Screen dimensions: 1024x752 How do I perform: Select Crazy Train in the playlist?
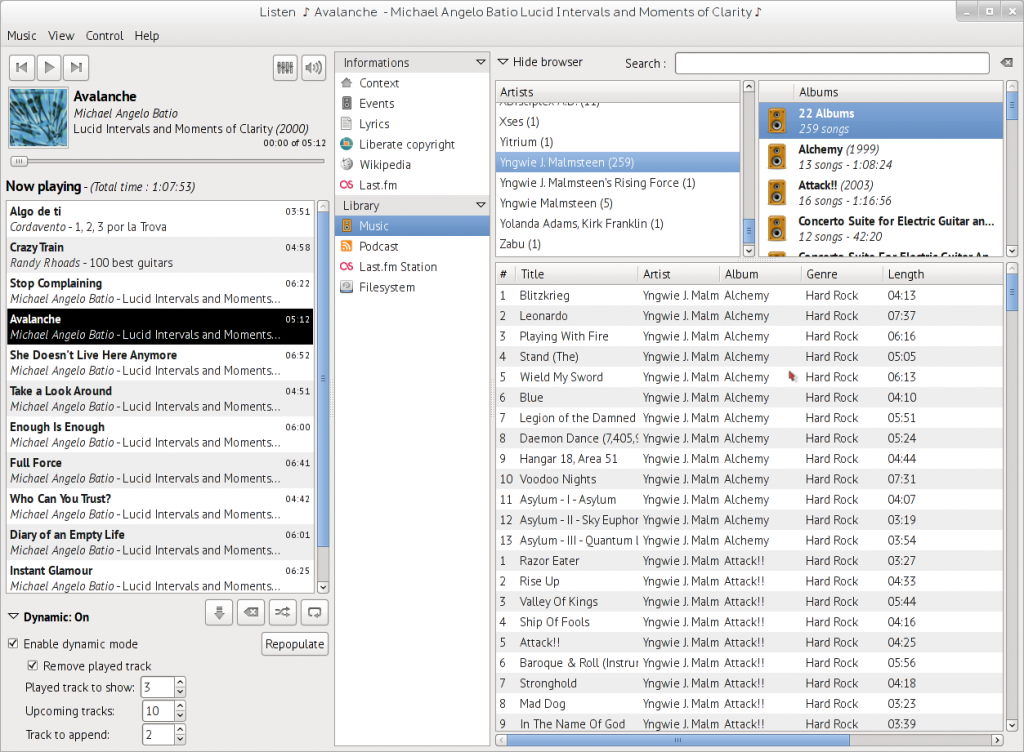tap(160, 255)
